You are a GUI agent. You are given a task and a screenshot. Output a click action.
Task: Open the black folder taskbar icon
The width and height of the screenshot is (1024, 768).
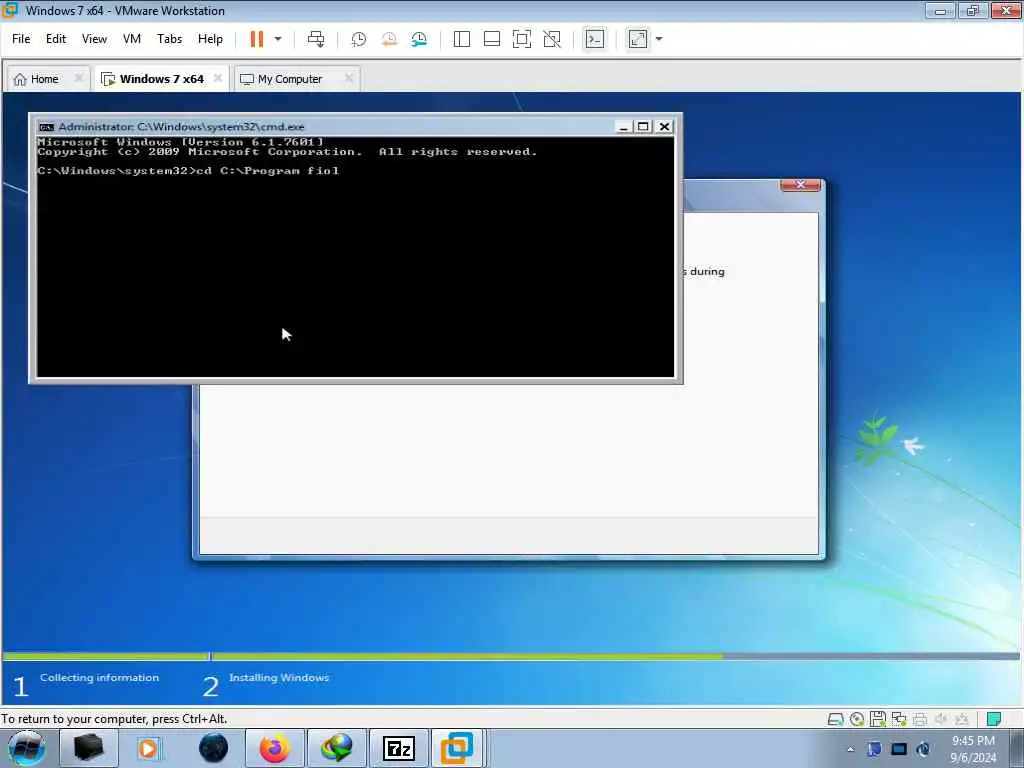(x=89, y=748)
